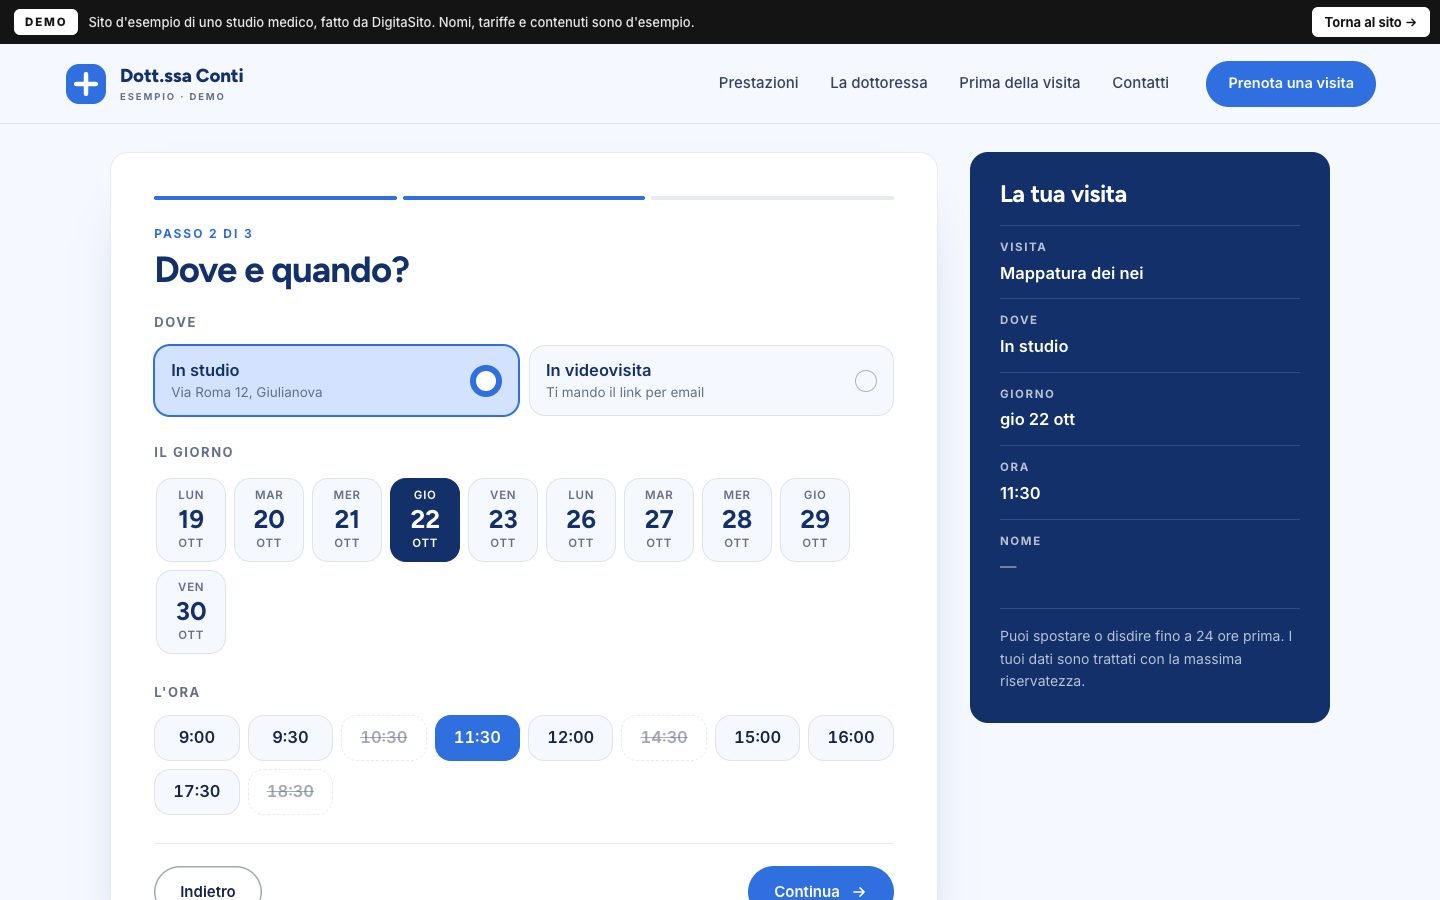Choose Wednesday 21 Ott date
Image resolution: width=1440 pixels, height=900 pixels.
(x=347, y=520)
